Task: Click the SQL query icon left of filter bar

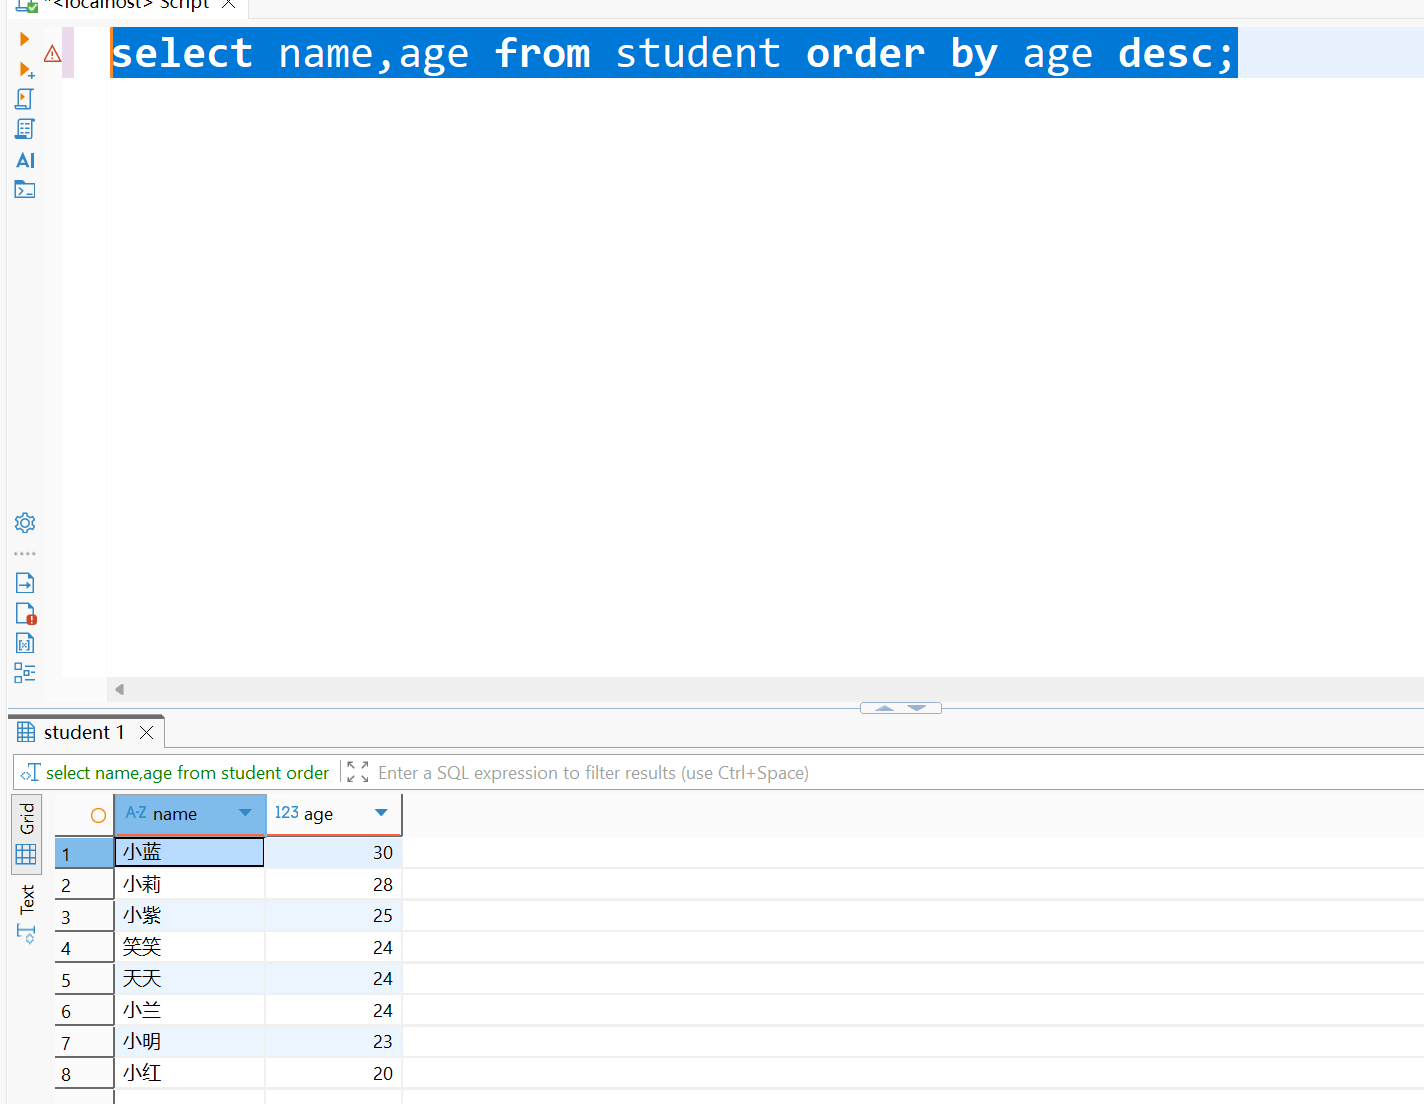Action: (30, 772)
